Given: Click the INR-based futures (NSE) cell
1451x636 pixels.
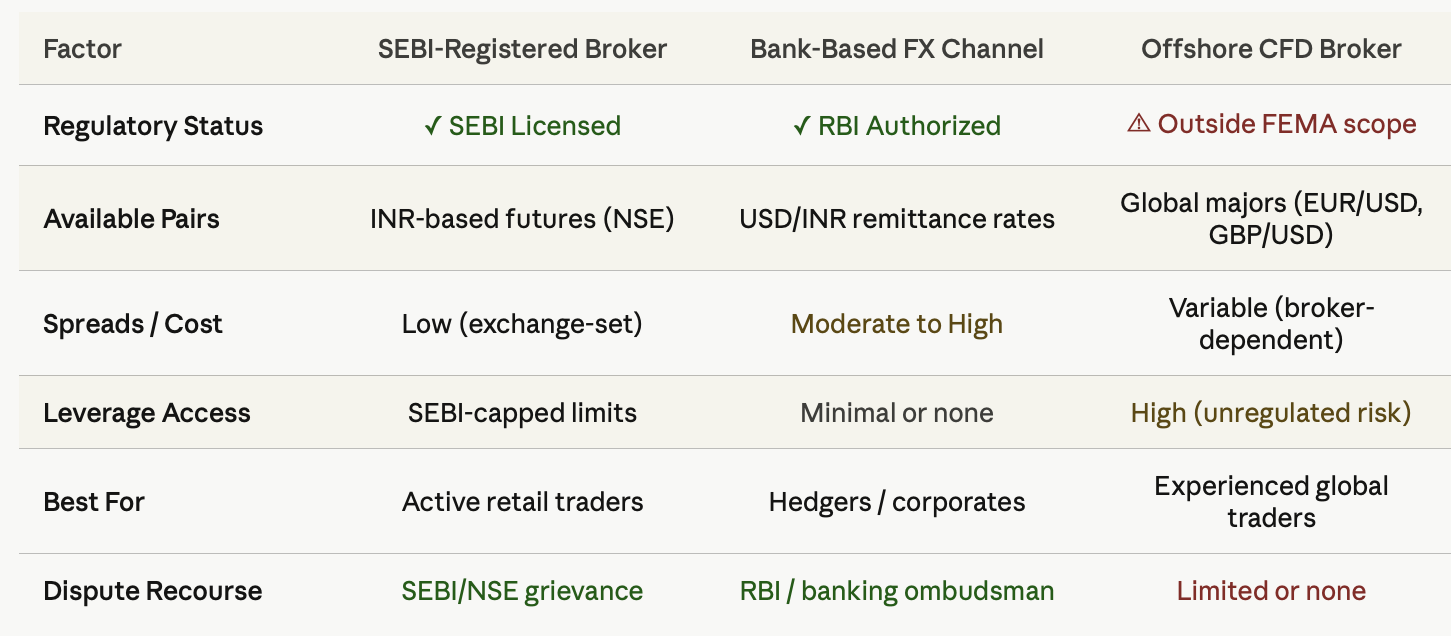Looking at the screenshot, I should (x=522, y=219).
